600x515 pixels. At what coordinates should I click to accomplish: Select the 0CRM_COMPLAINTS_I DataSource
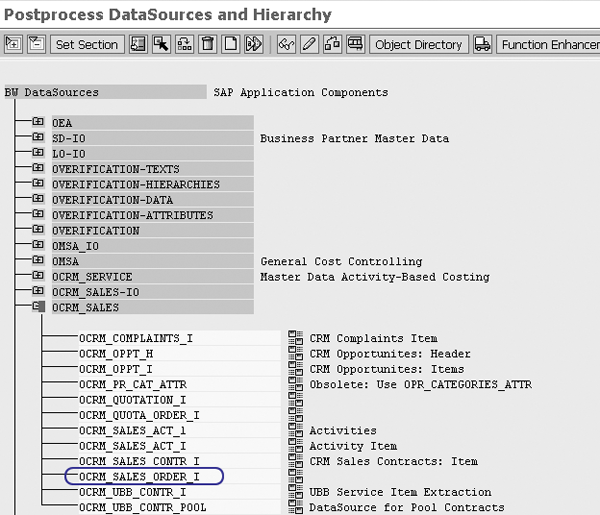pyautogui.click(x=179, y=338)
